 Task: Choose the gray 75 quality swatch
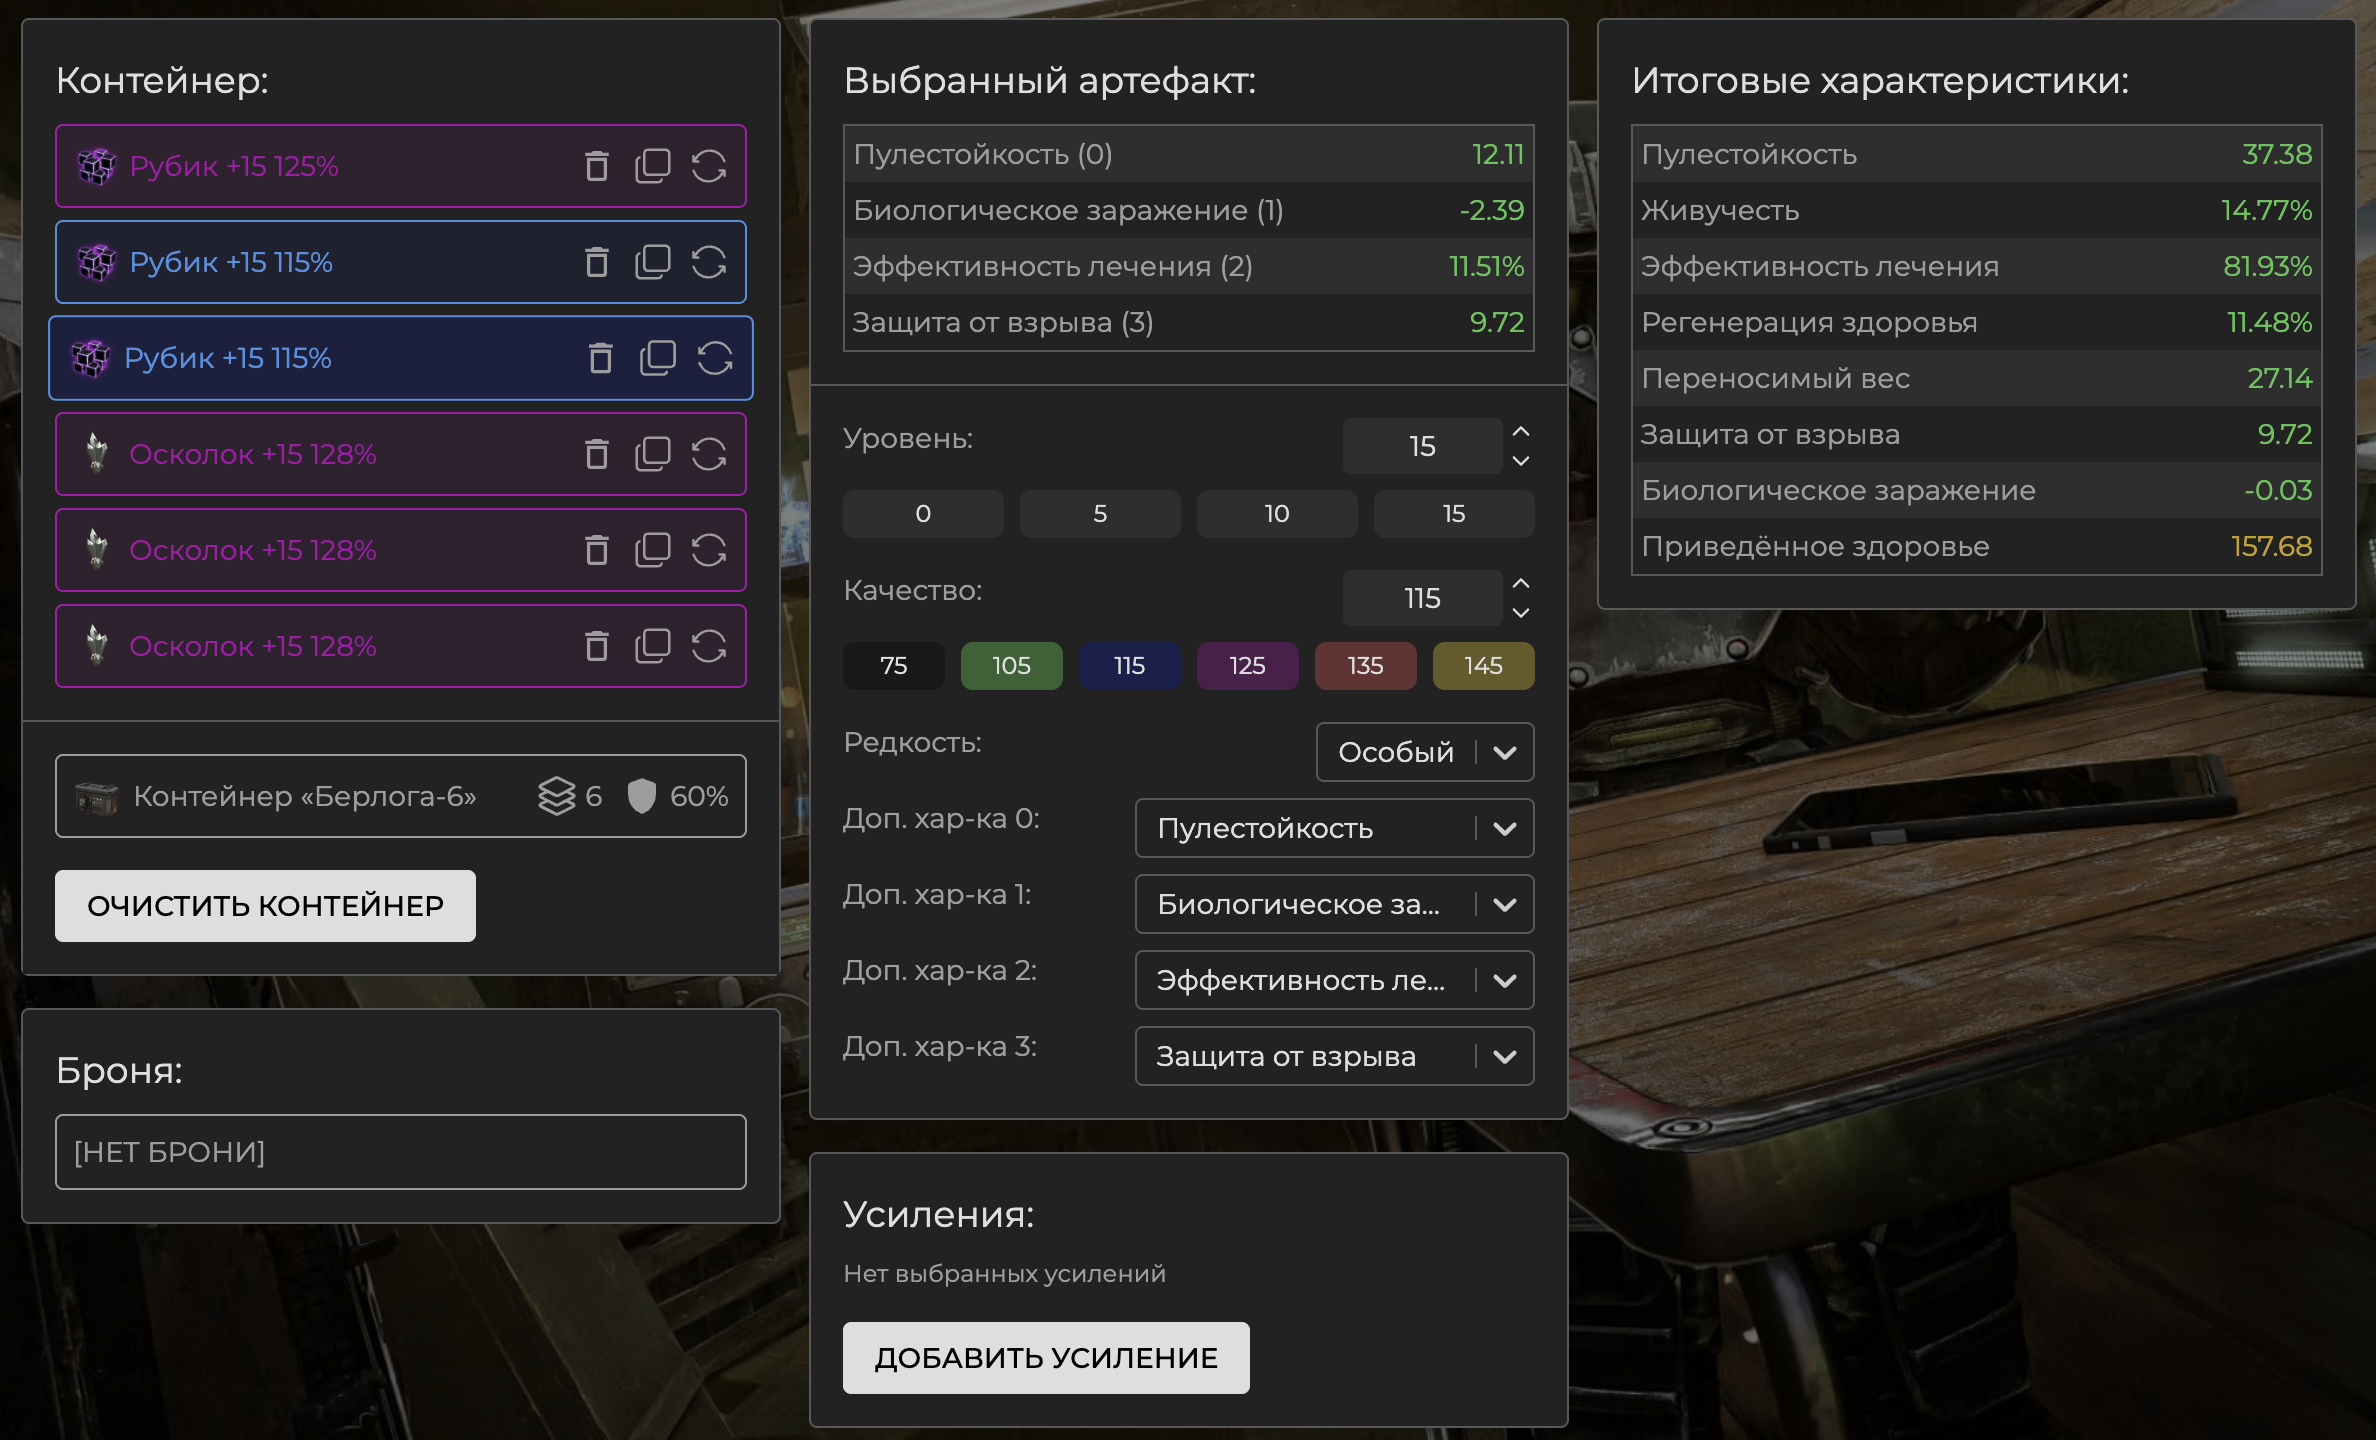point(894,666)
